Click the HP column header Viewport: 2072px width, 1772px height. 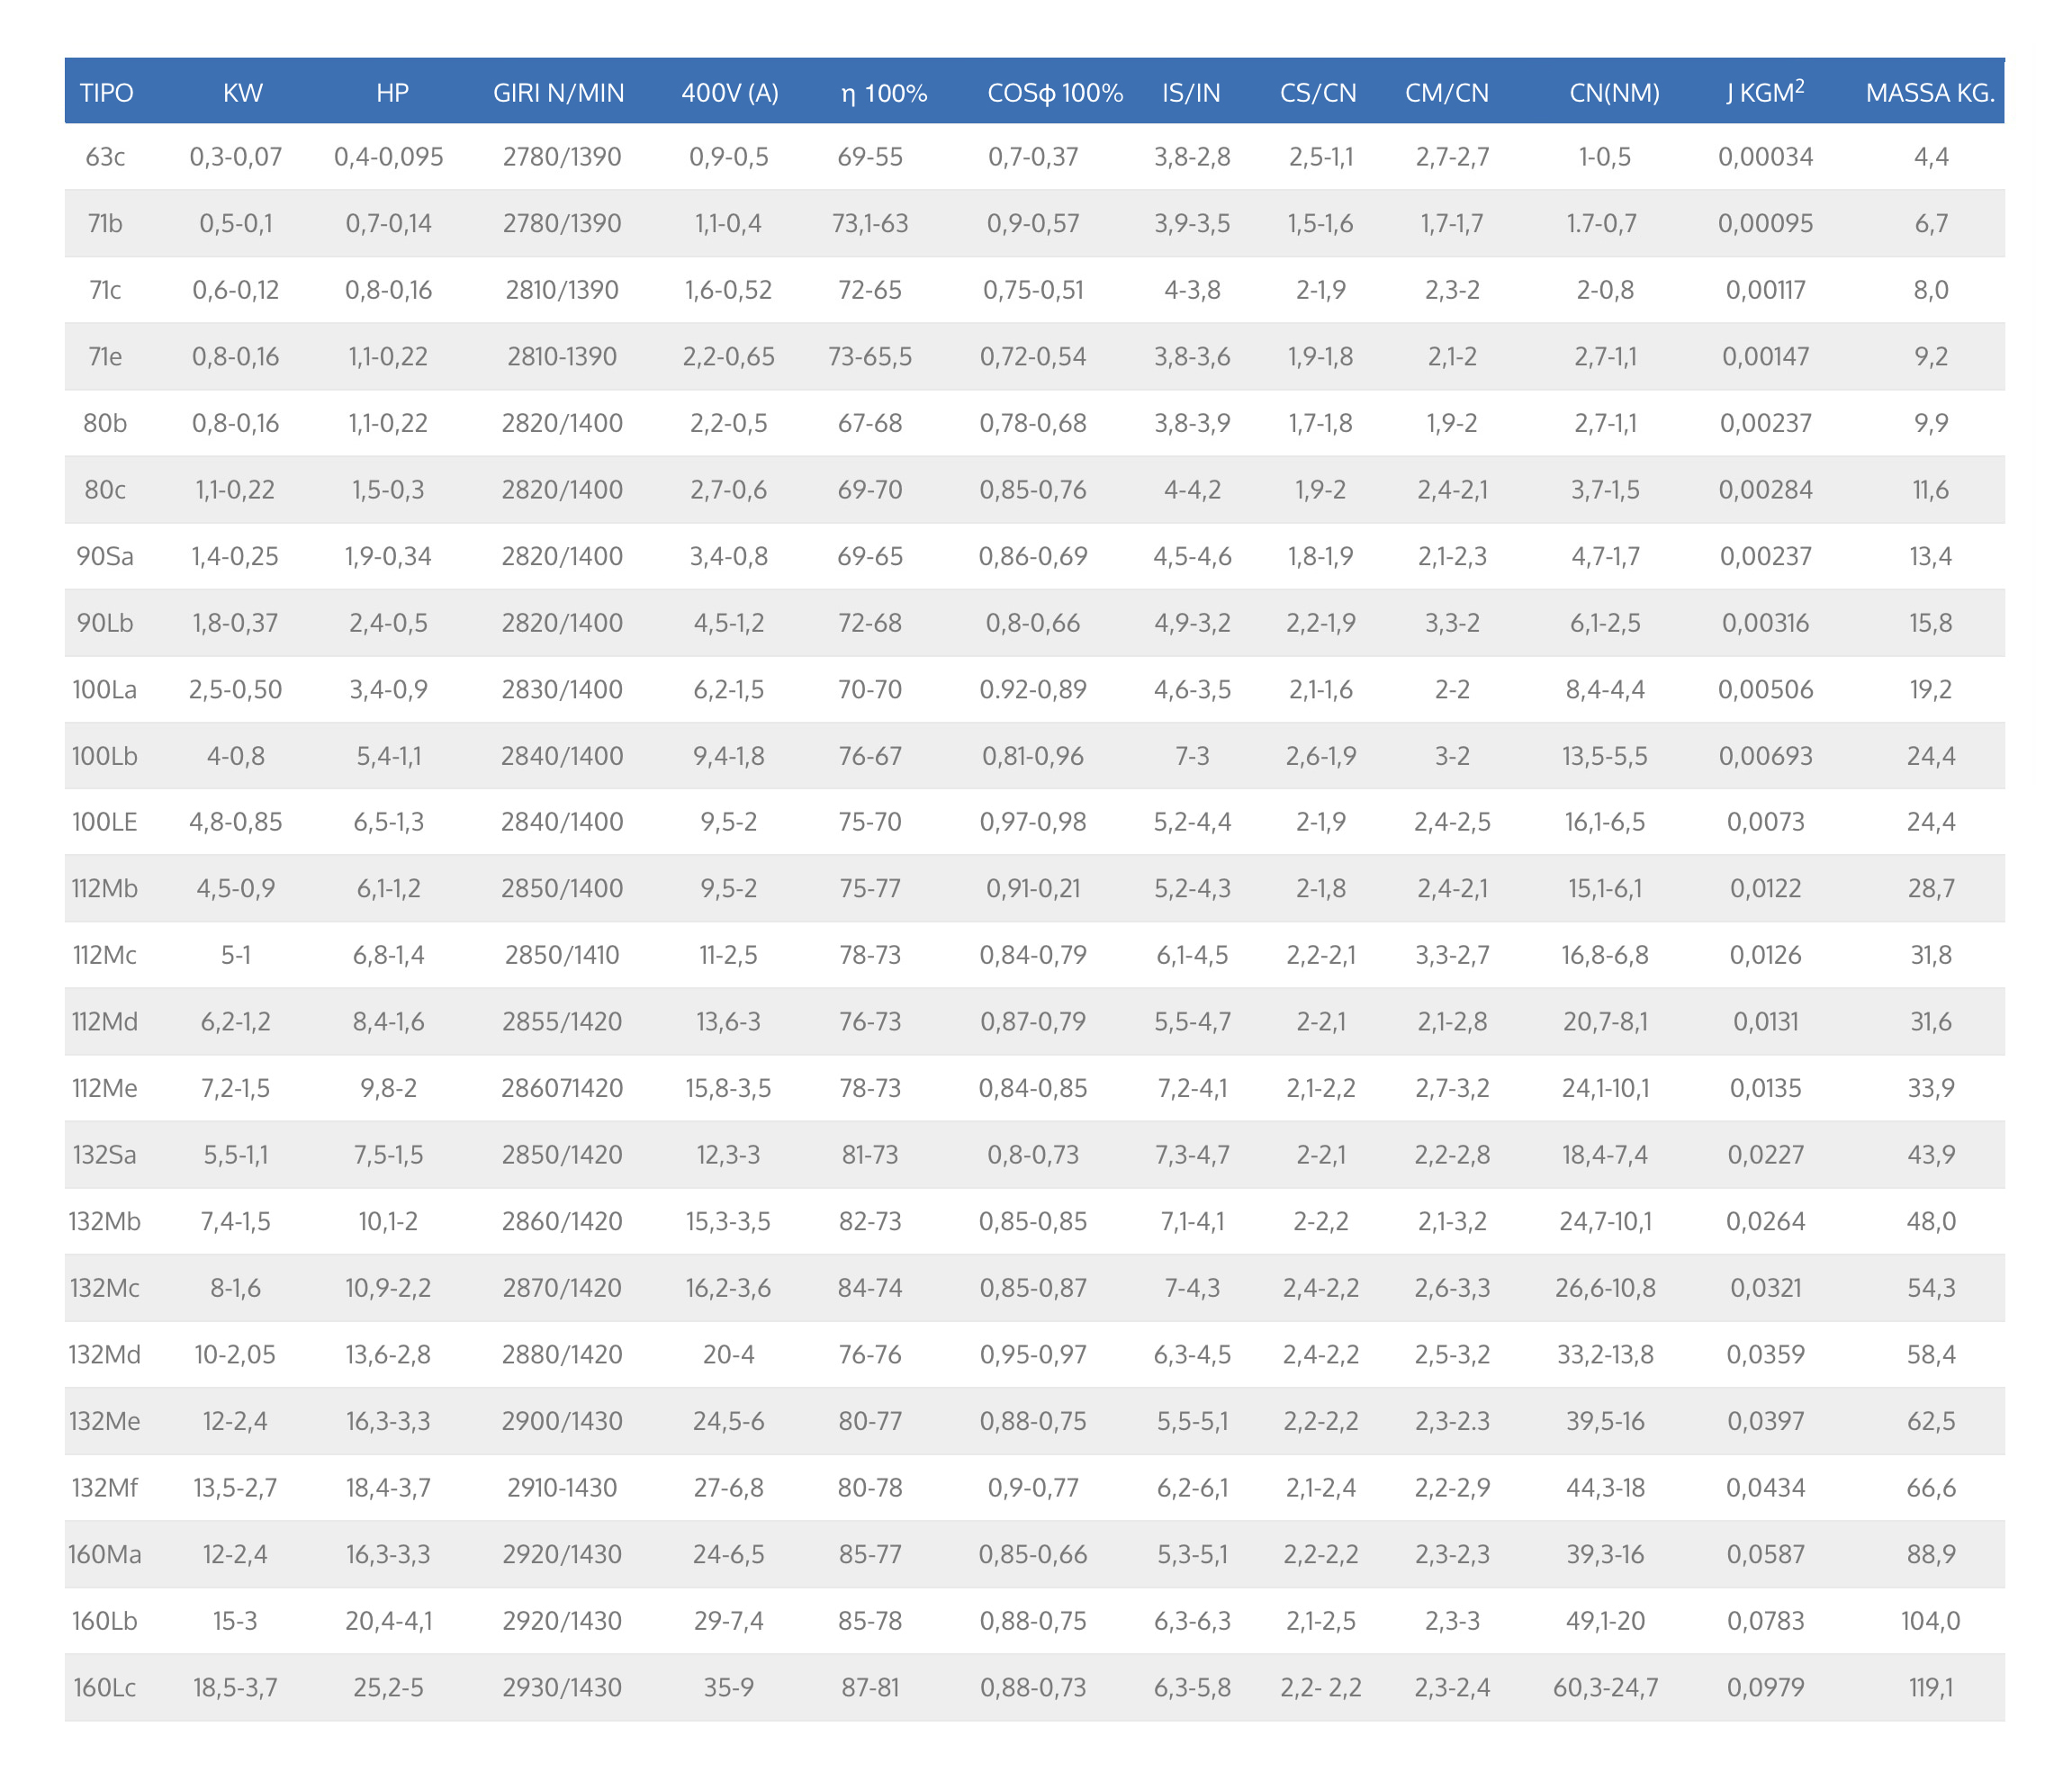[392, 93]
